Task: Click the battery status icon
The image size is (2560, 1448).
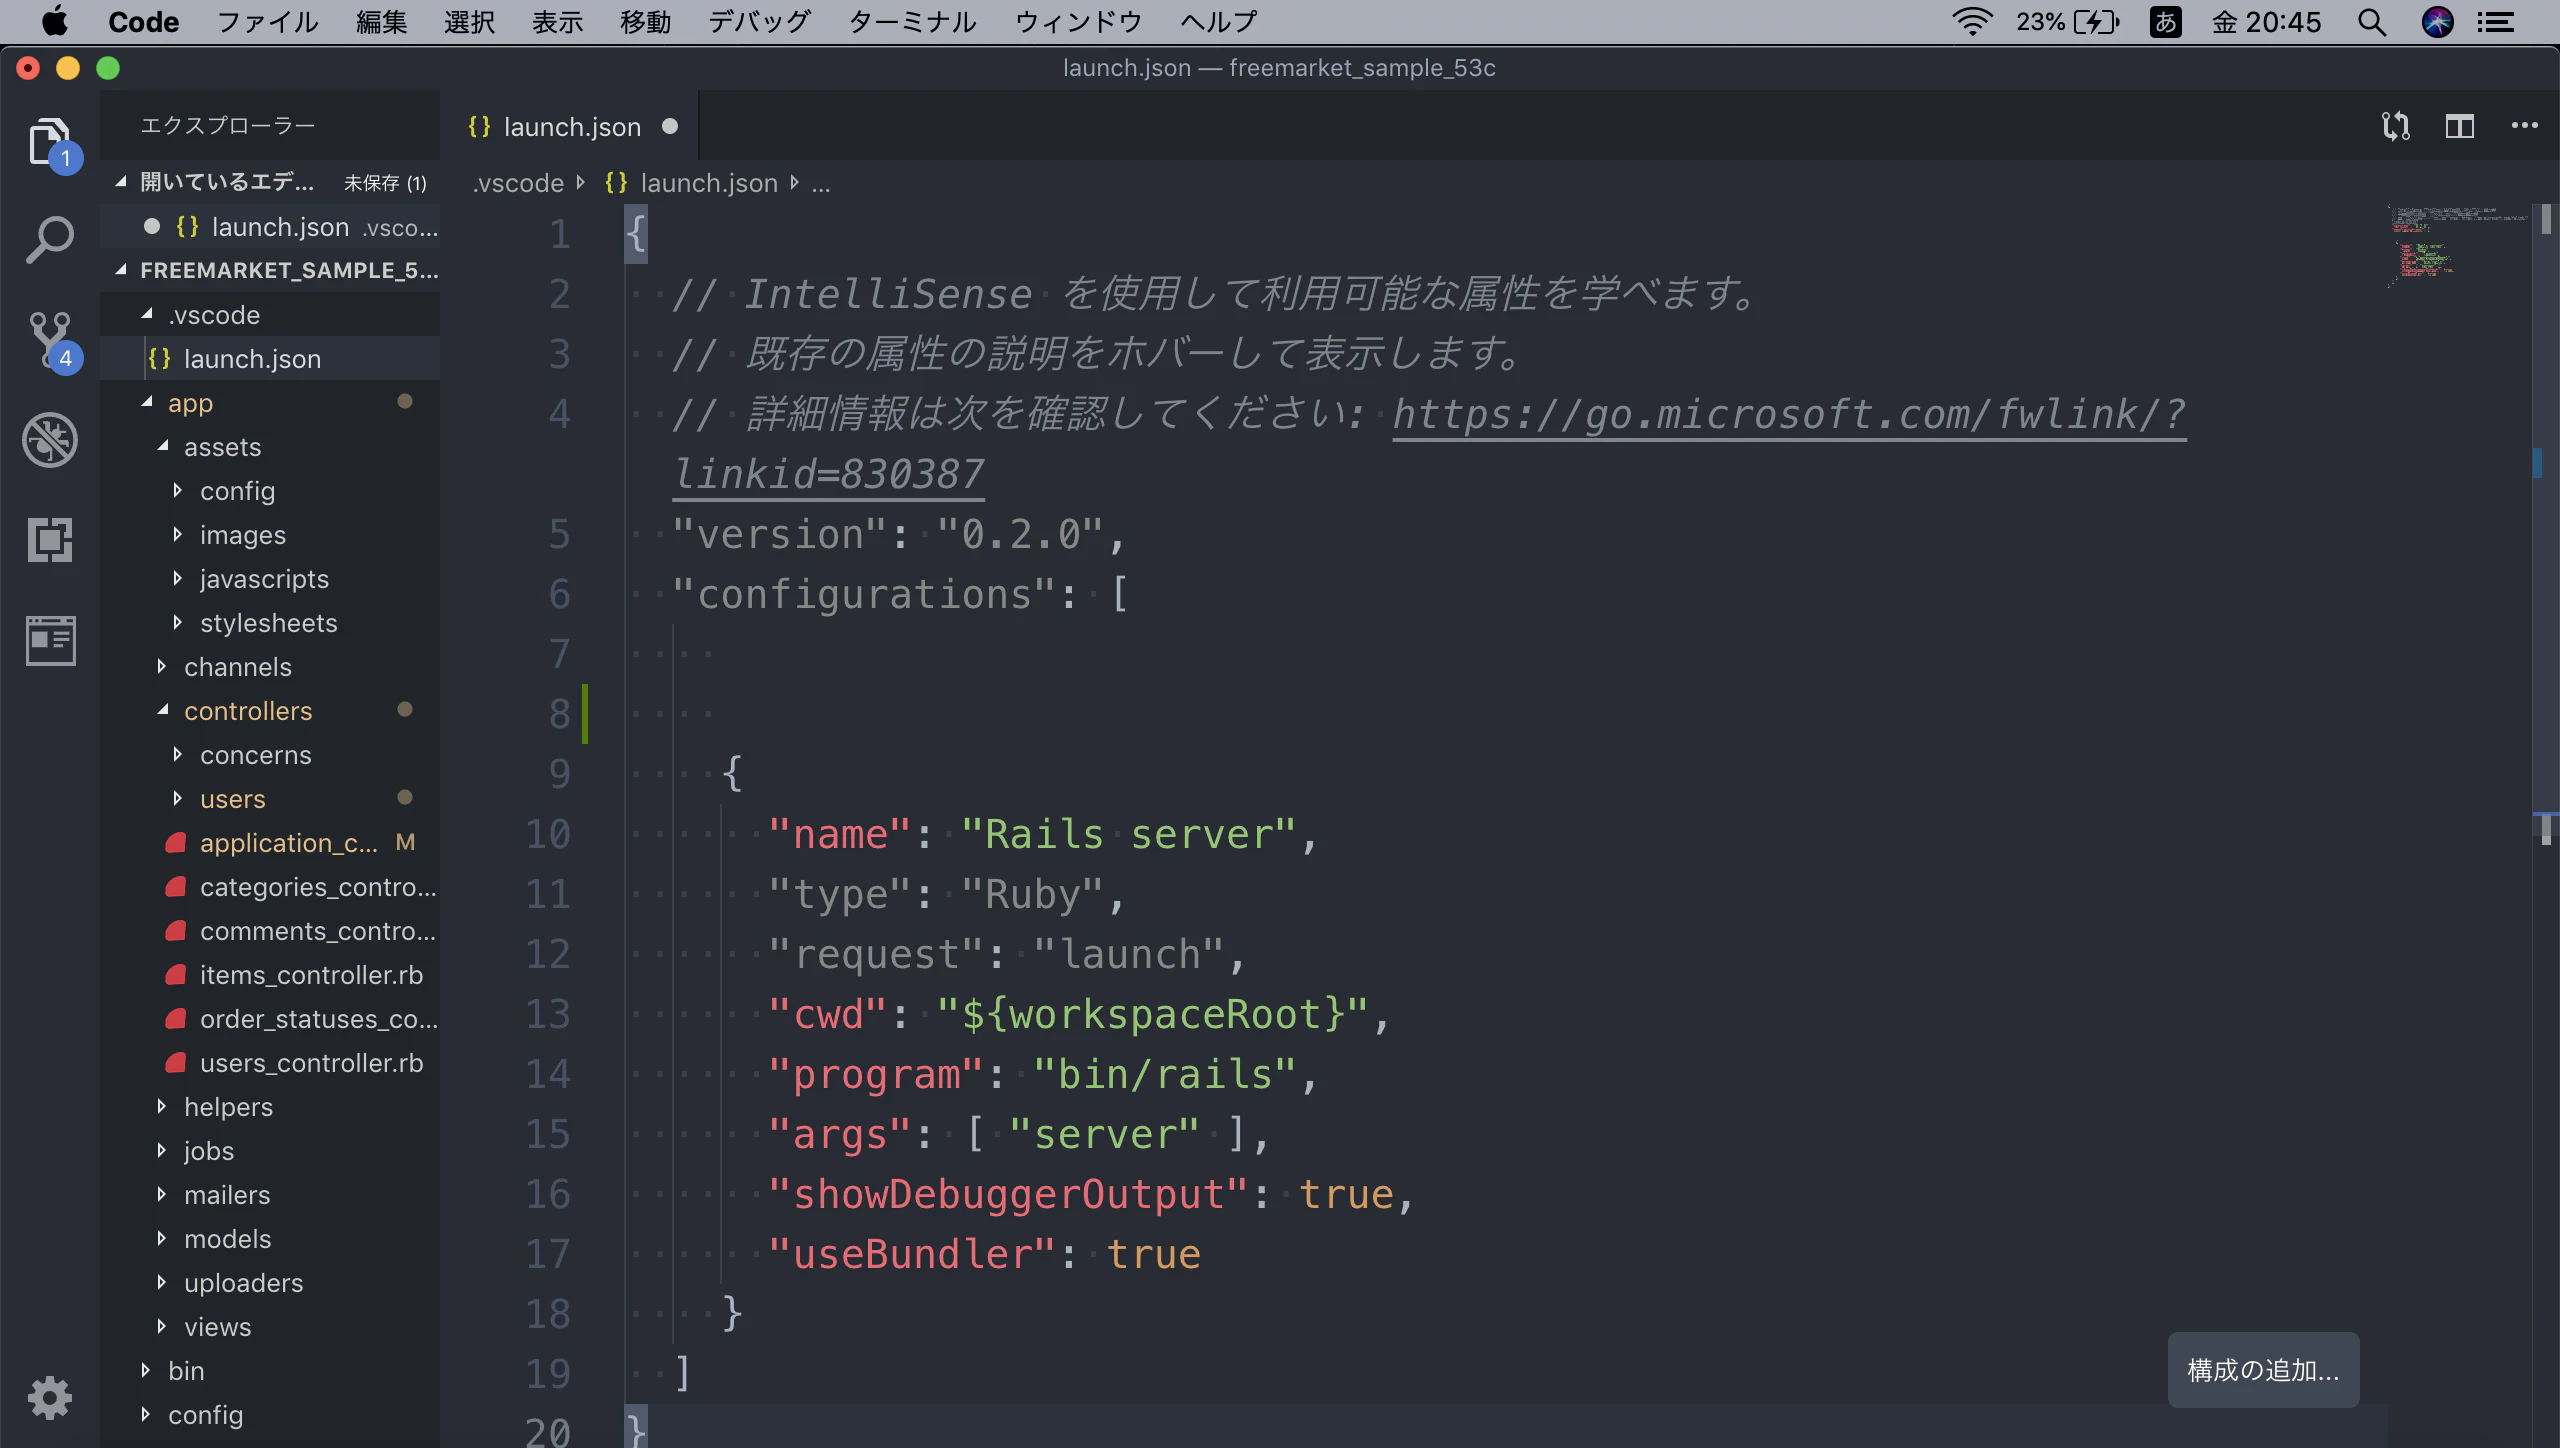Action: point(2096,22)
